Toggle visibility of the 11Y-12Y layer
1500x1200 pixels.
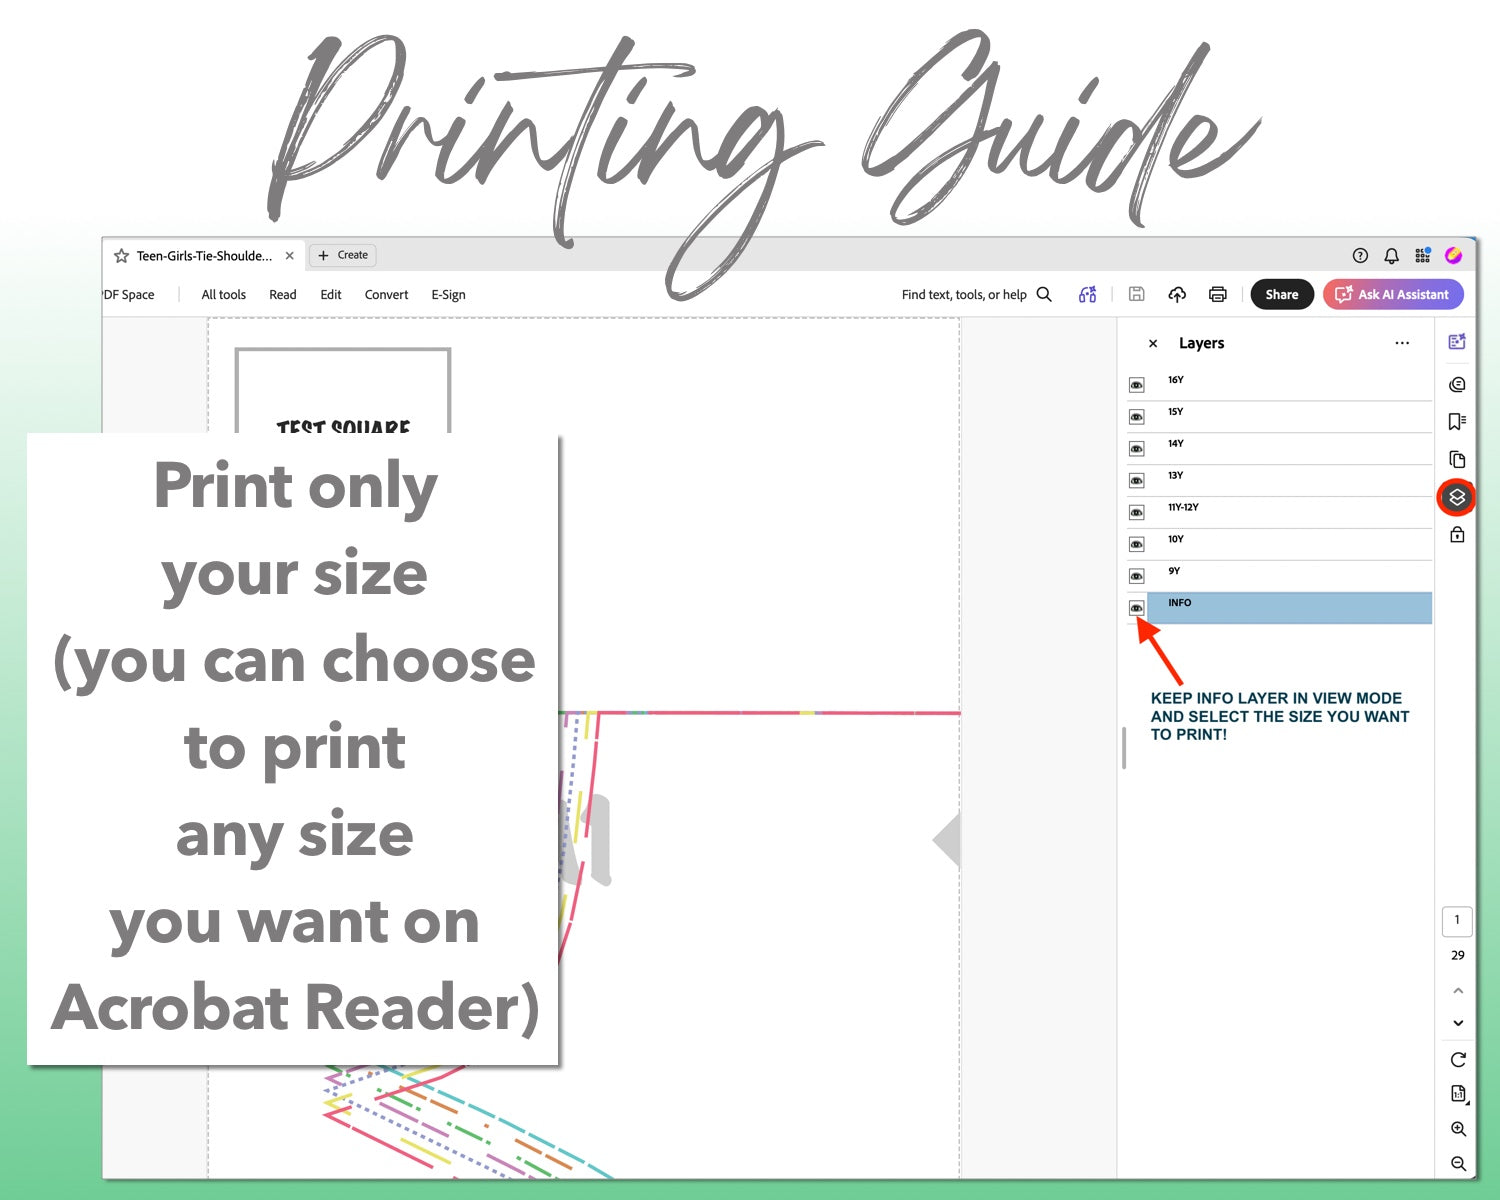click(1136, 513)
